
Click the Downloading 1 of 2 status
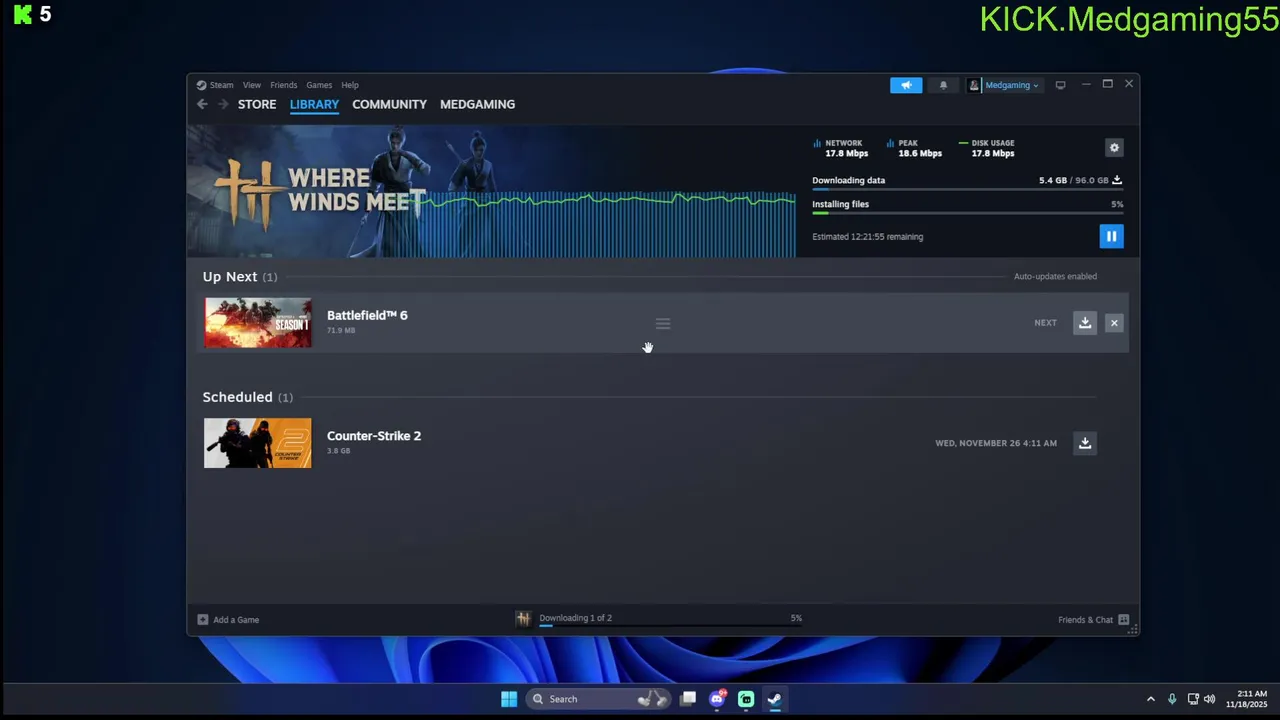(x=576, y=618)
